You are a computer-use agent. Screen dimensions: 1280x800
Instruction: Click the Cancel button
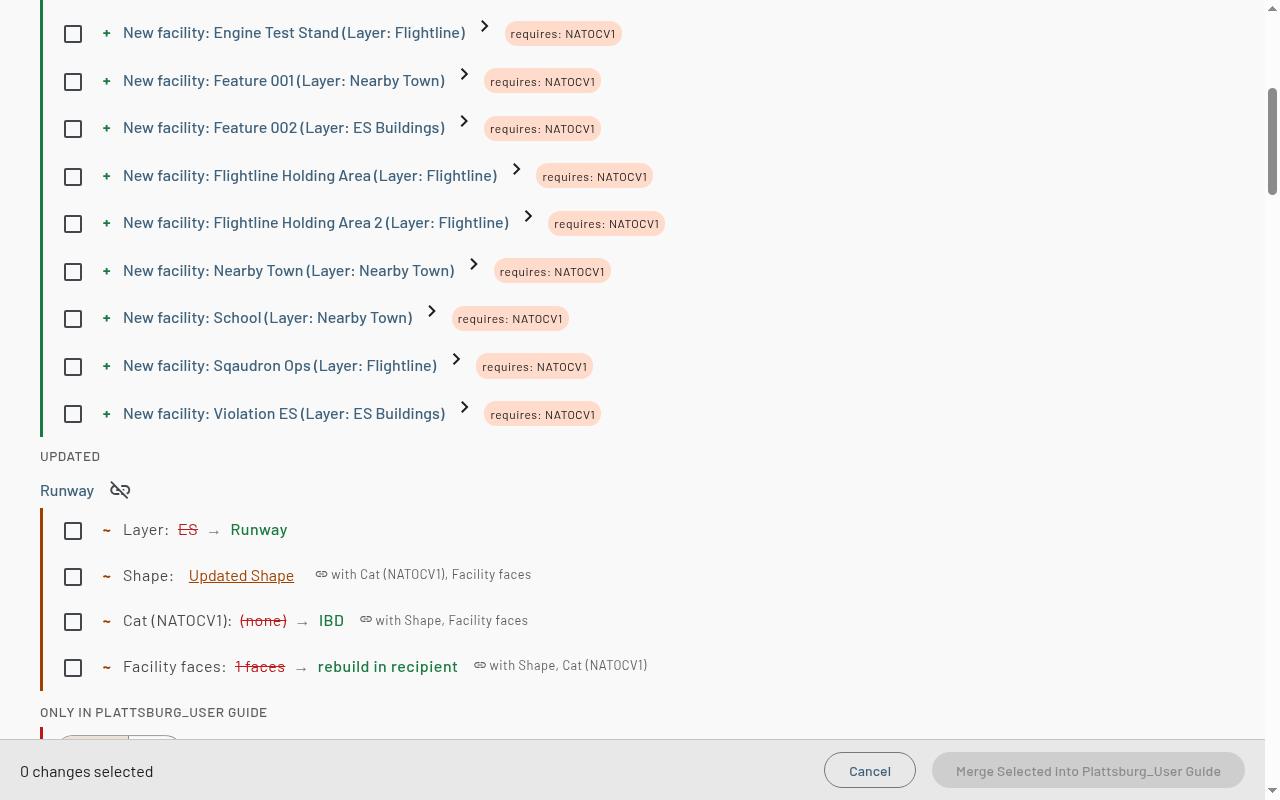point(870,771)
